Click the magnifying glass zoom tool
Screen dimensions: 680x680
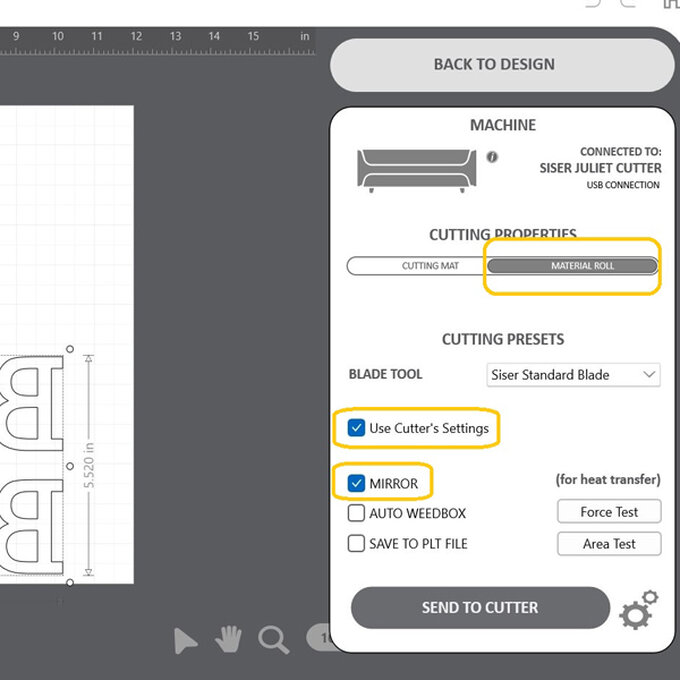tap(273, 639)
